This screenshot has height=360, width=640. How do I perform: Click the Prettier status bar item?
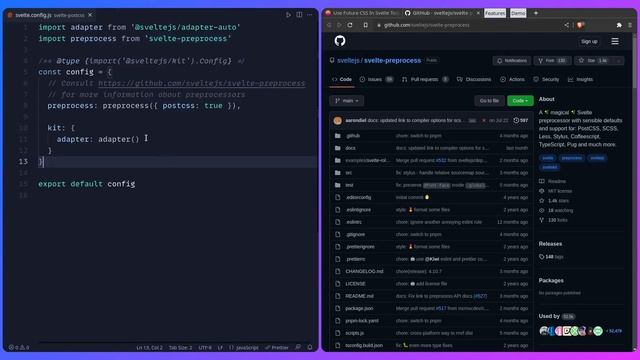tap(277, 348)
